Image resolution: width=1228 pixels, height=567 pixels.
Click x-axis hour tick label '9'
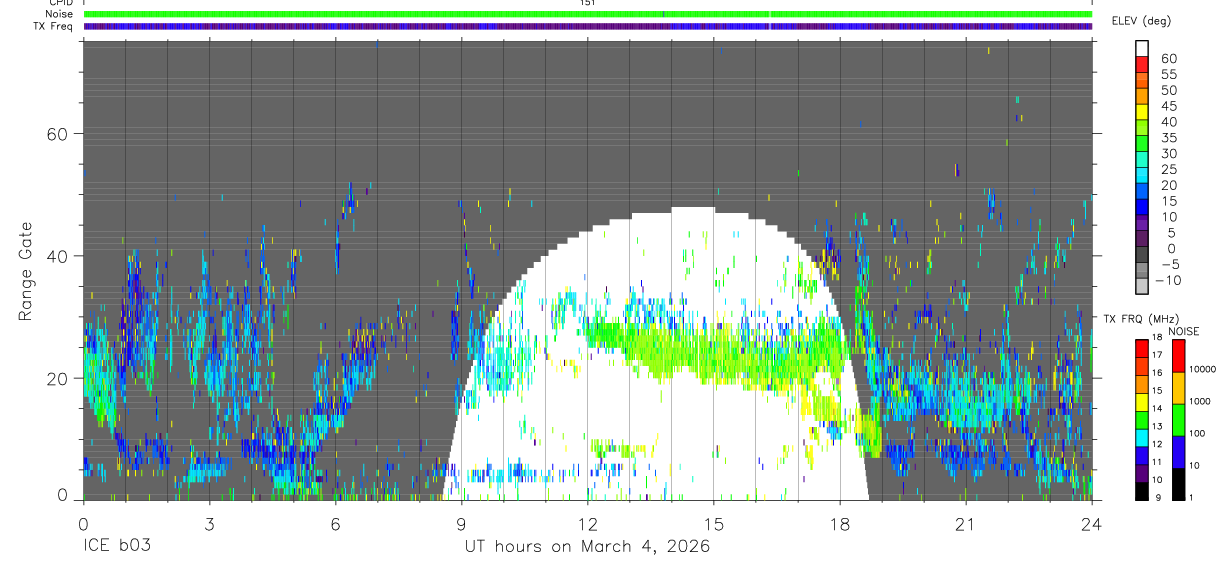coord(461,524)
